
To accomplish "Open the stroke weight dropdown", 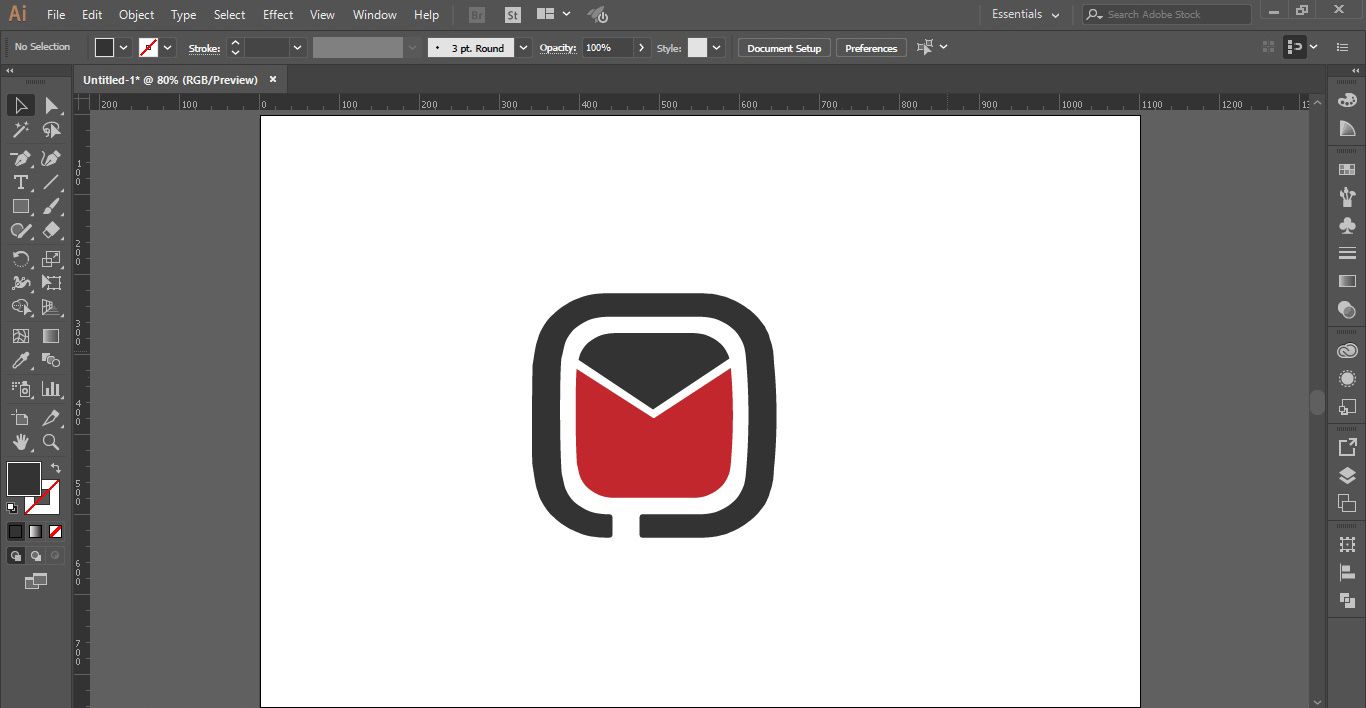I will click(x=297, y=48).
